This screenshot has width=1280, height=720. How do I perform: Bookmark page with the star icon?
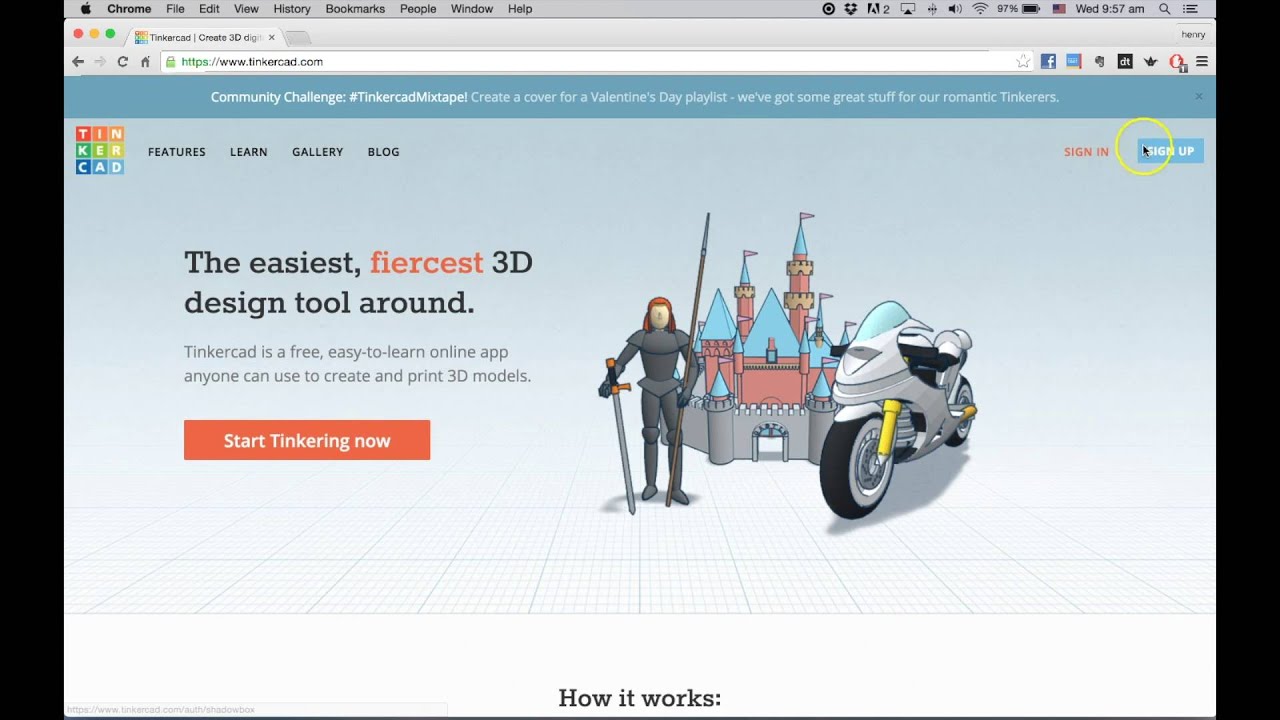coord(1023,62)
